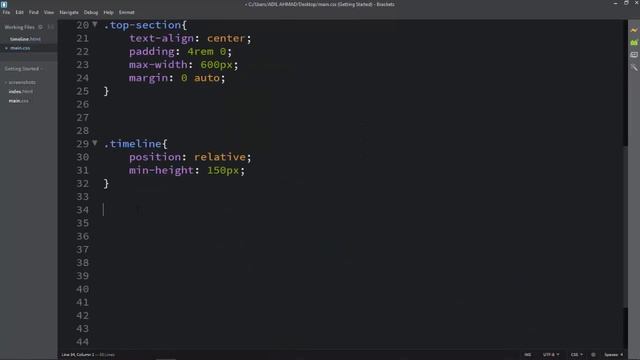Click the third right-toolbar panel icon
Viewport: 640px width, 360px height.
[x=634, y=55]
